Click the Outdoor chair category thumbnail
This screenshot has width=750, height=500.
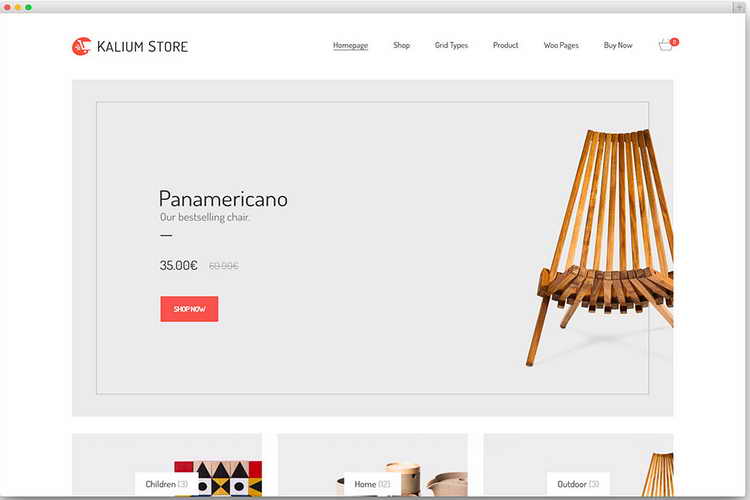point(657,475)
